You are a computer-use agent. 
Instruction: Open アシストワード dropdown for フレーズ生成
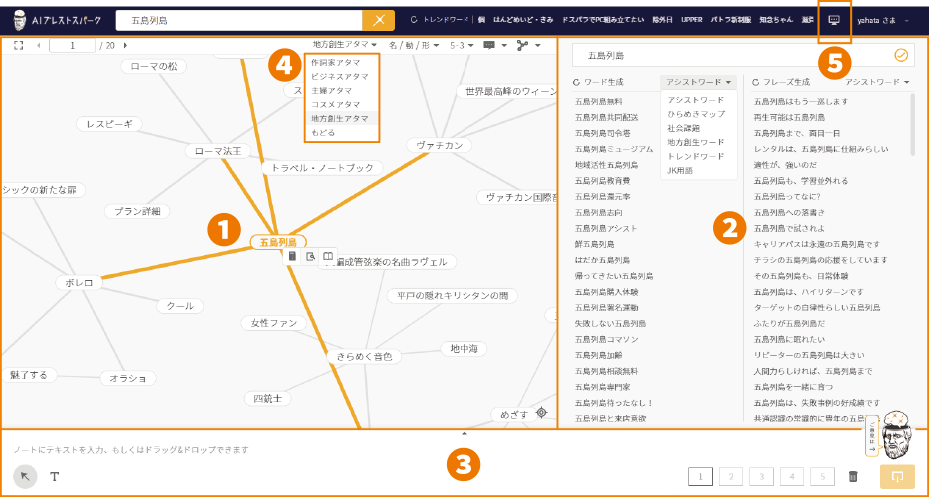click(877, 82)
